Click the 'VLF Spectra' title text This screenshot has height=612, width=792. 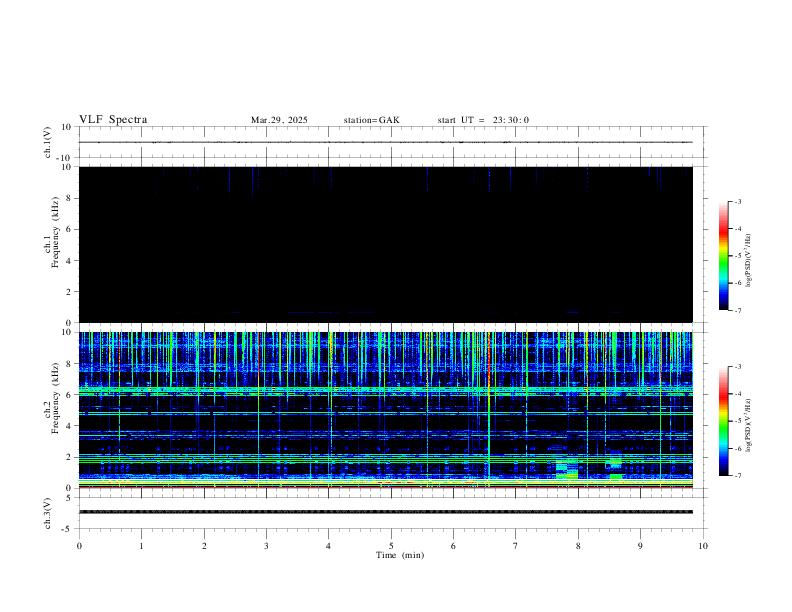113,120
